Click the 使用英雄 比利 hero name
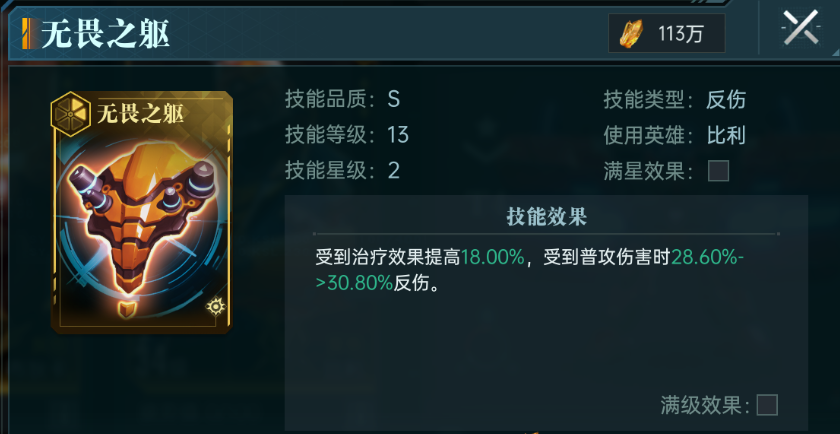 click(x=726, y=136)
